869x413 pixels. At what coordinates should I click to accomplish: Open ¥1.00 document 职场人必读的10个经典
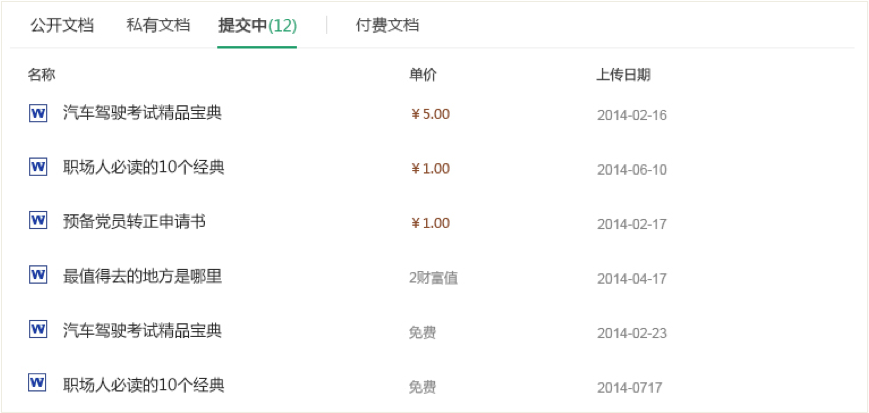coord(144,167)
